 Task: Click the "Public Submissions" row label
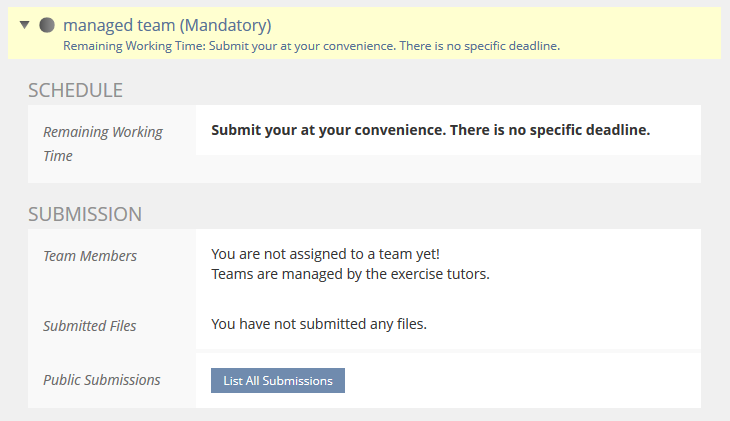click(101, 380)
